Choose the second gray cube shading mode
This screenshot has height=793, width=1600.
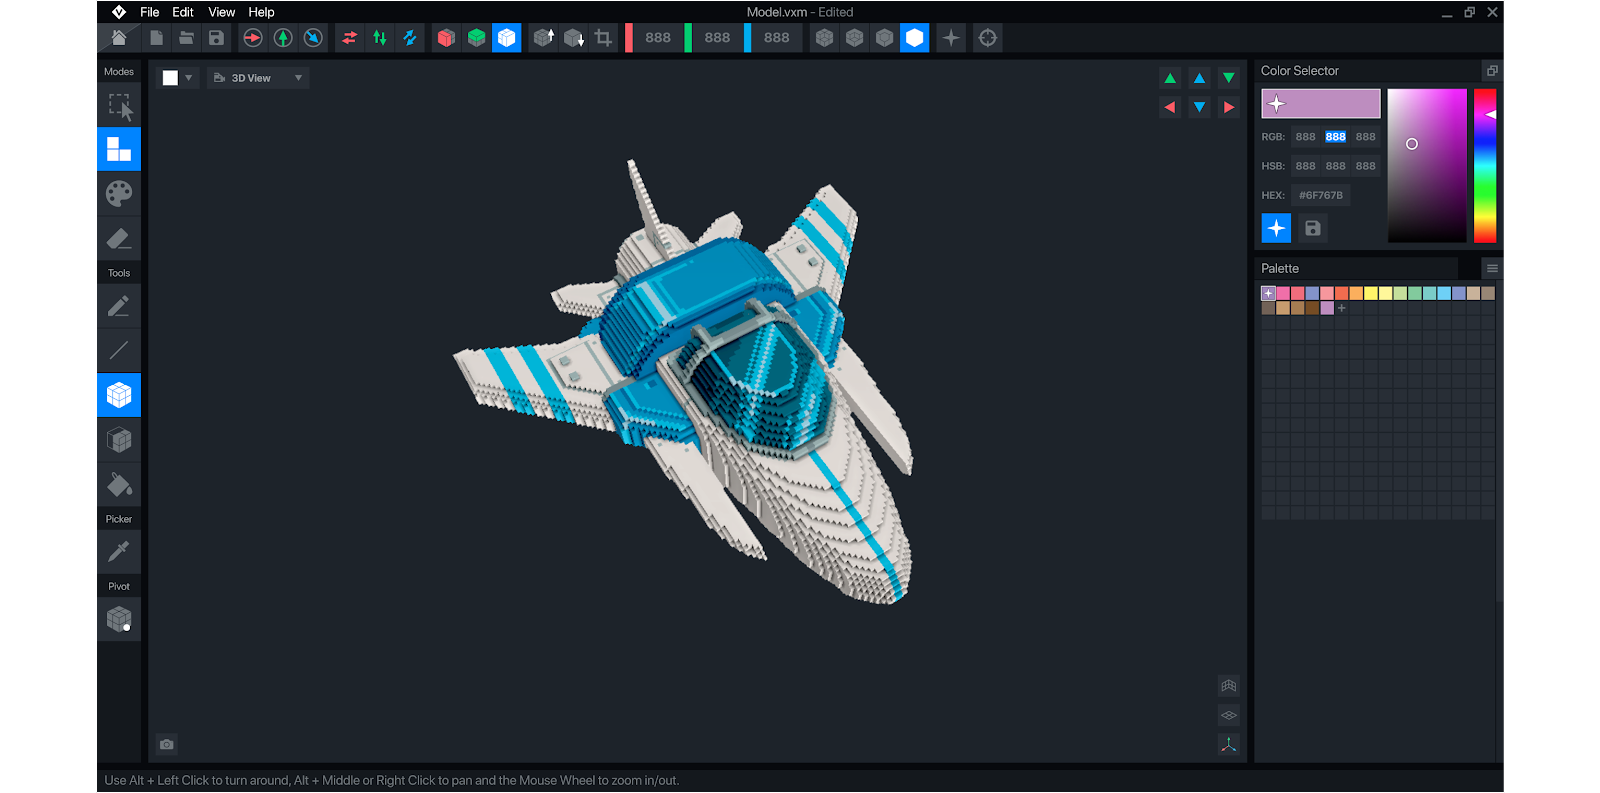tap(854, 38)
